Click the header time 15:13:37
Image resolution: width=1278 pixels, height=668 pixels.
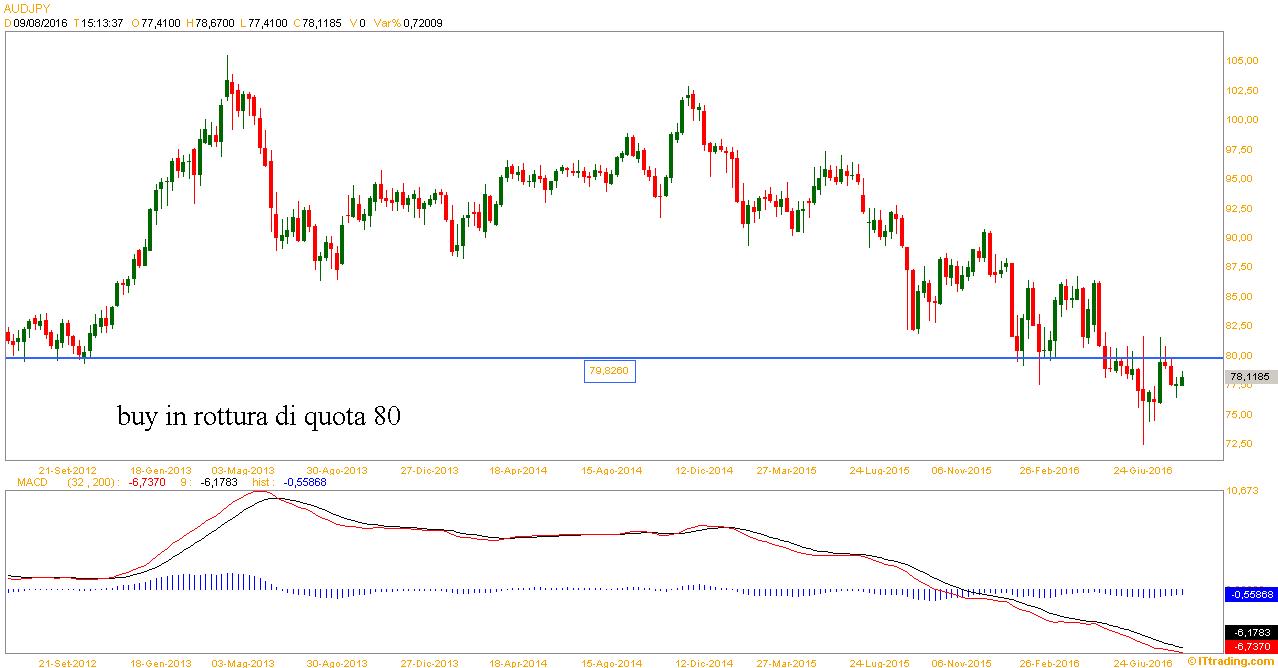pyautogui.click(x=102, y=23)
